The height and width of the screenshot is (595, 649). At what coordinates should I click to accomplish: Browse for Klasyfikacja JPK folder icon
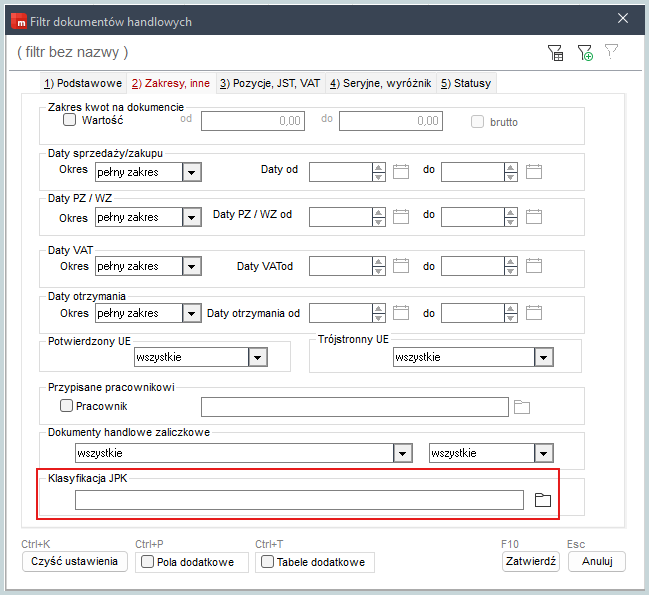coord(543,500)
